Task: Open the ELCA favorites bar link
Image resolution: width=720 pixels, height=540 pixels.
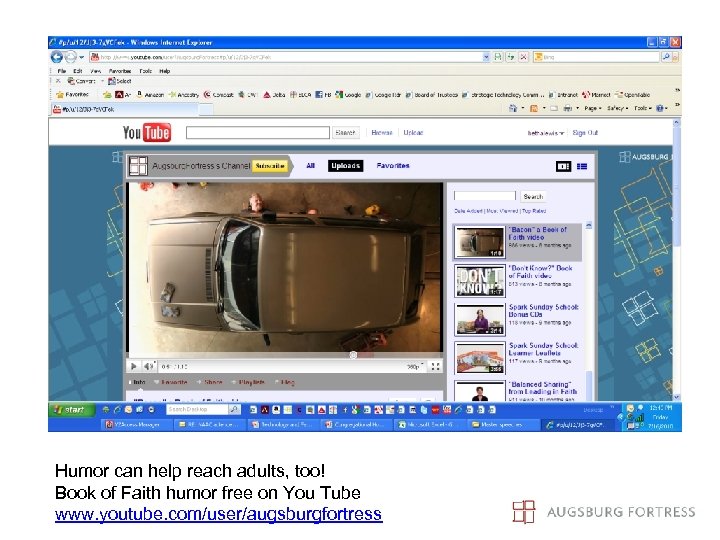Action: [300, 95]
